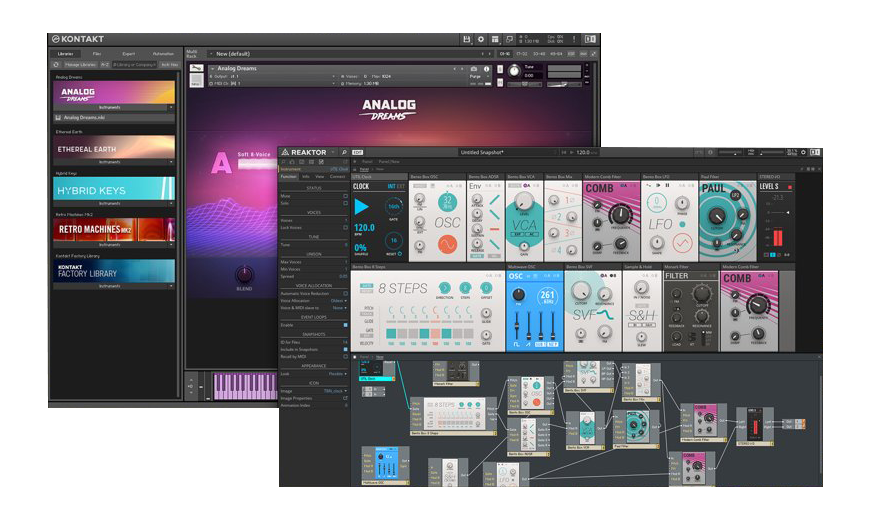Open Kontakt settings gear icon
This screenshot has height=520, width=870.
[481, 39]
